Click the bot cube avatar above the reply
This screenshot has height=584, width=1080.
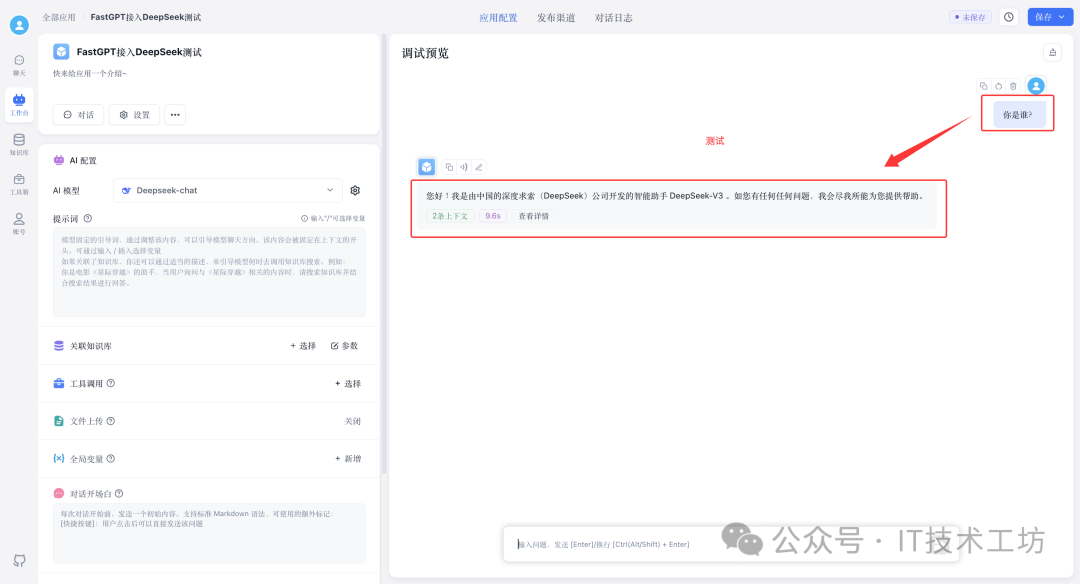(x=426, y=167)
